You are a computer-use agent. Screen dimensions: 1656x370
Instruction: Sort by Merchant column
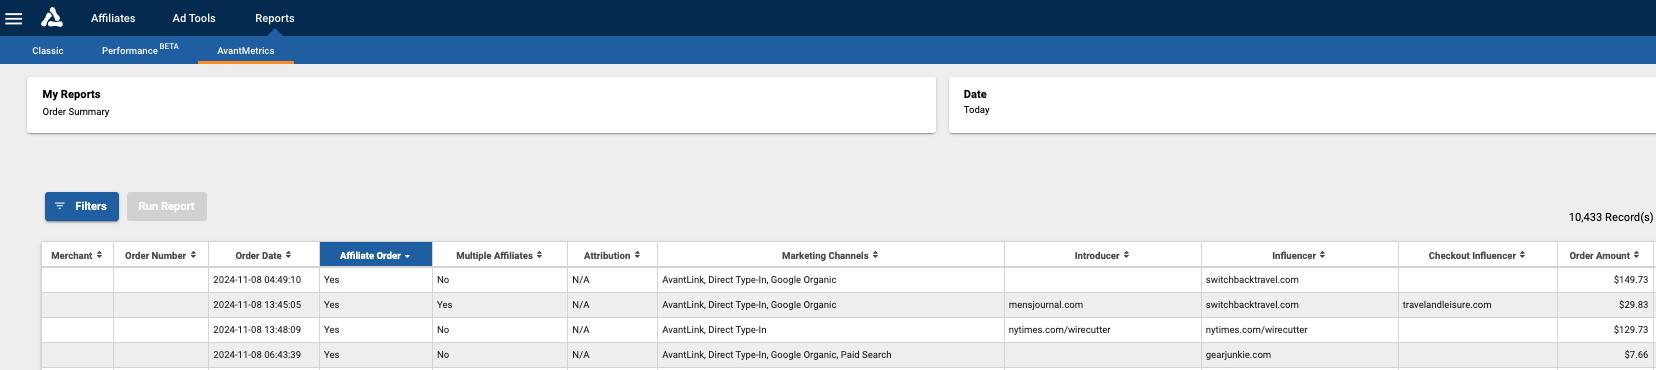(77, 255)
